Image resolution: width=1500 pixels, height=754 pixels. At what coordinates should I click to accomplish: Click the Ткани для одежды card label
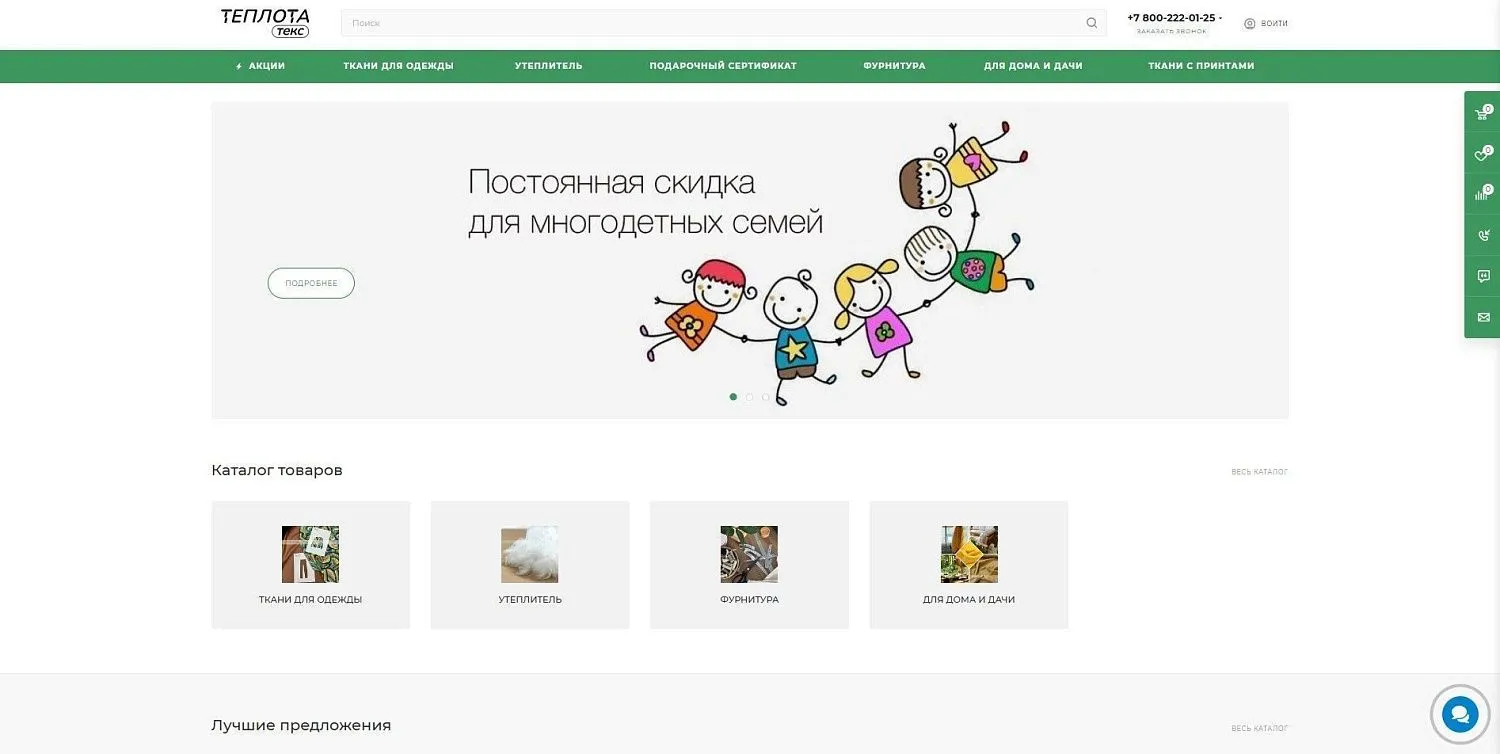point(310,600)
